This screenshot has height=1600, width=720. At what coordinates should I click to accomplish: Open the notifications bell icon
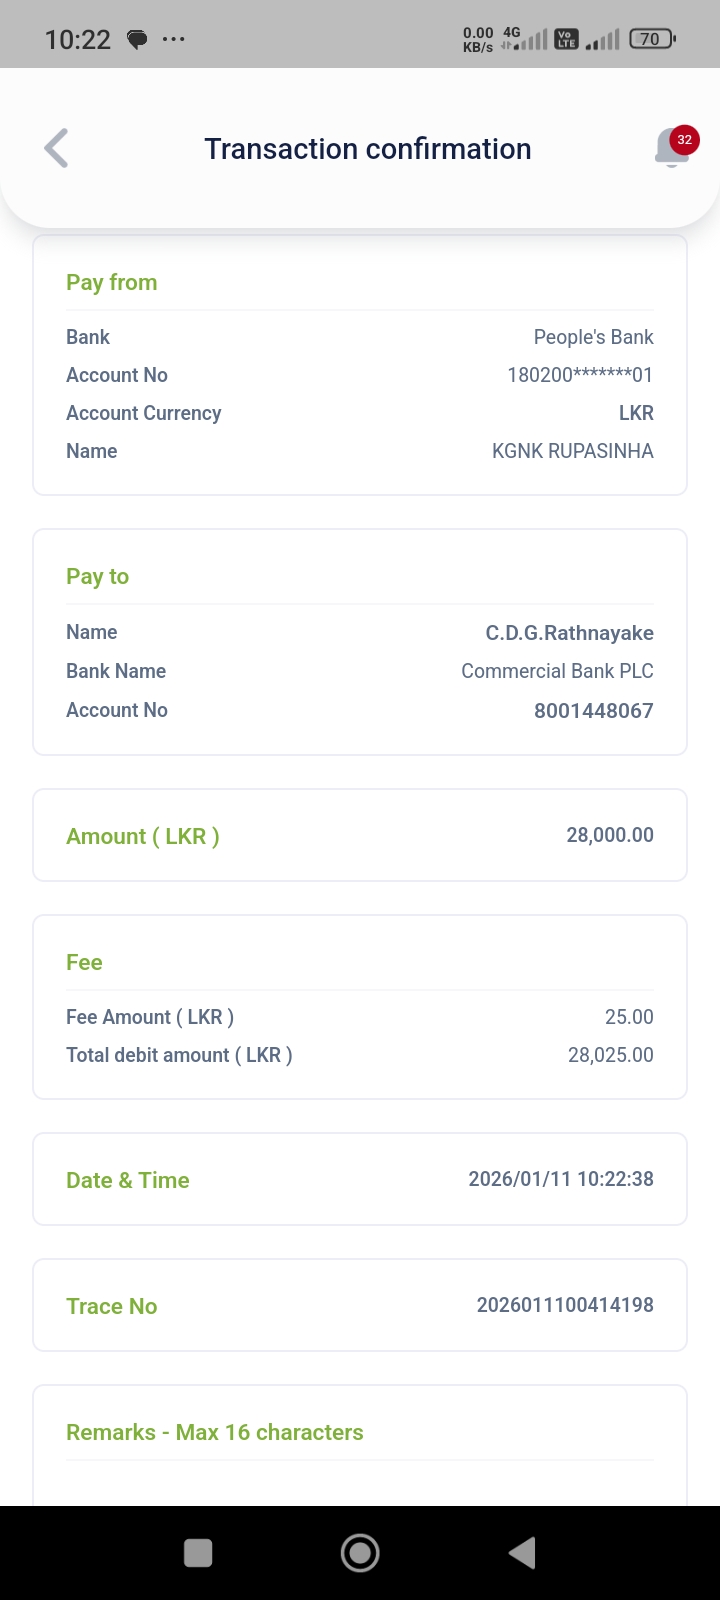coord(670,150)
